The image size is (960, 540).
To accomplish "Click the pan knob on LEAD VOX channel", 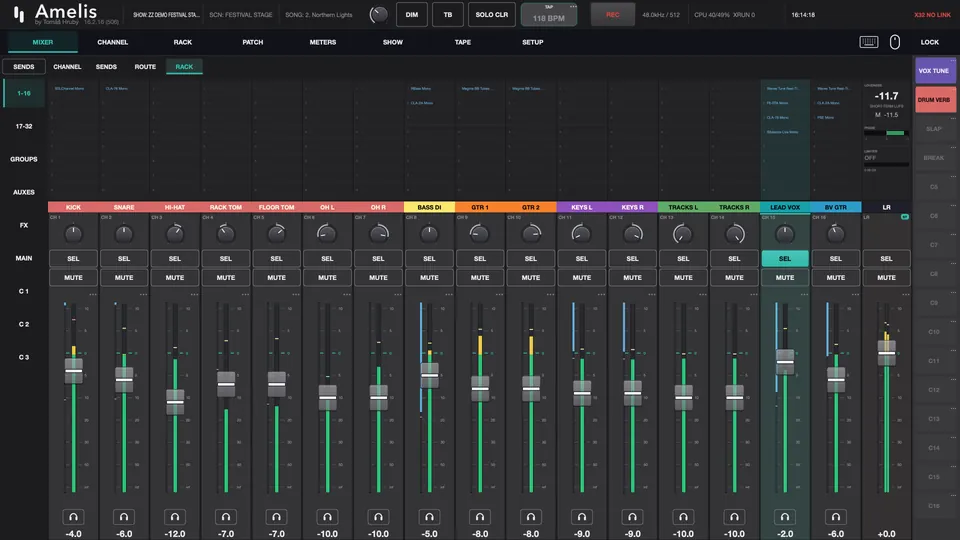I will click(x=785, y=233).
